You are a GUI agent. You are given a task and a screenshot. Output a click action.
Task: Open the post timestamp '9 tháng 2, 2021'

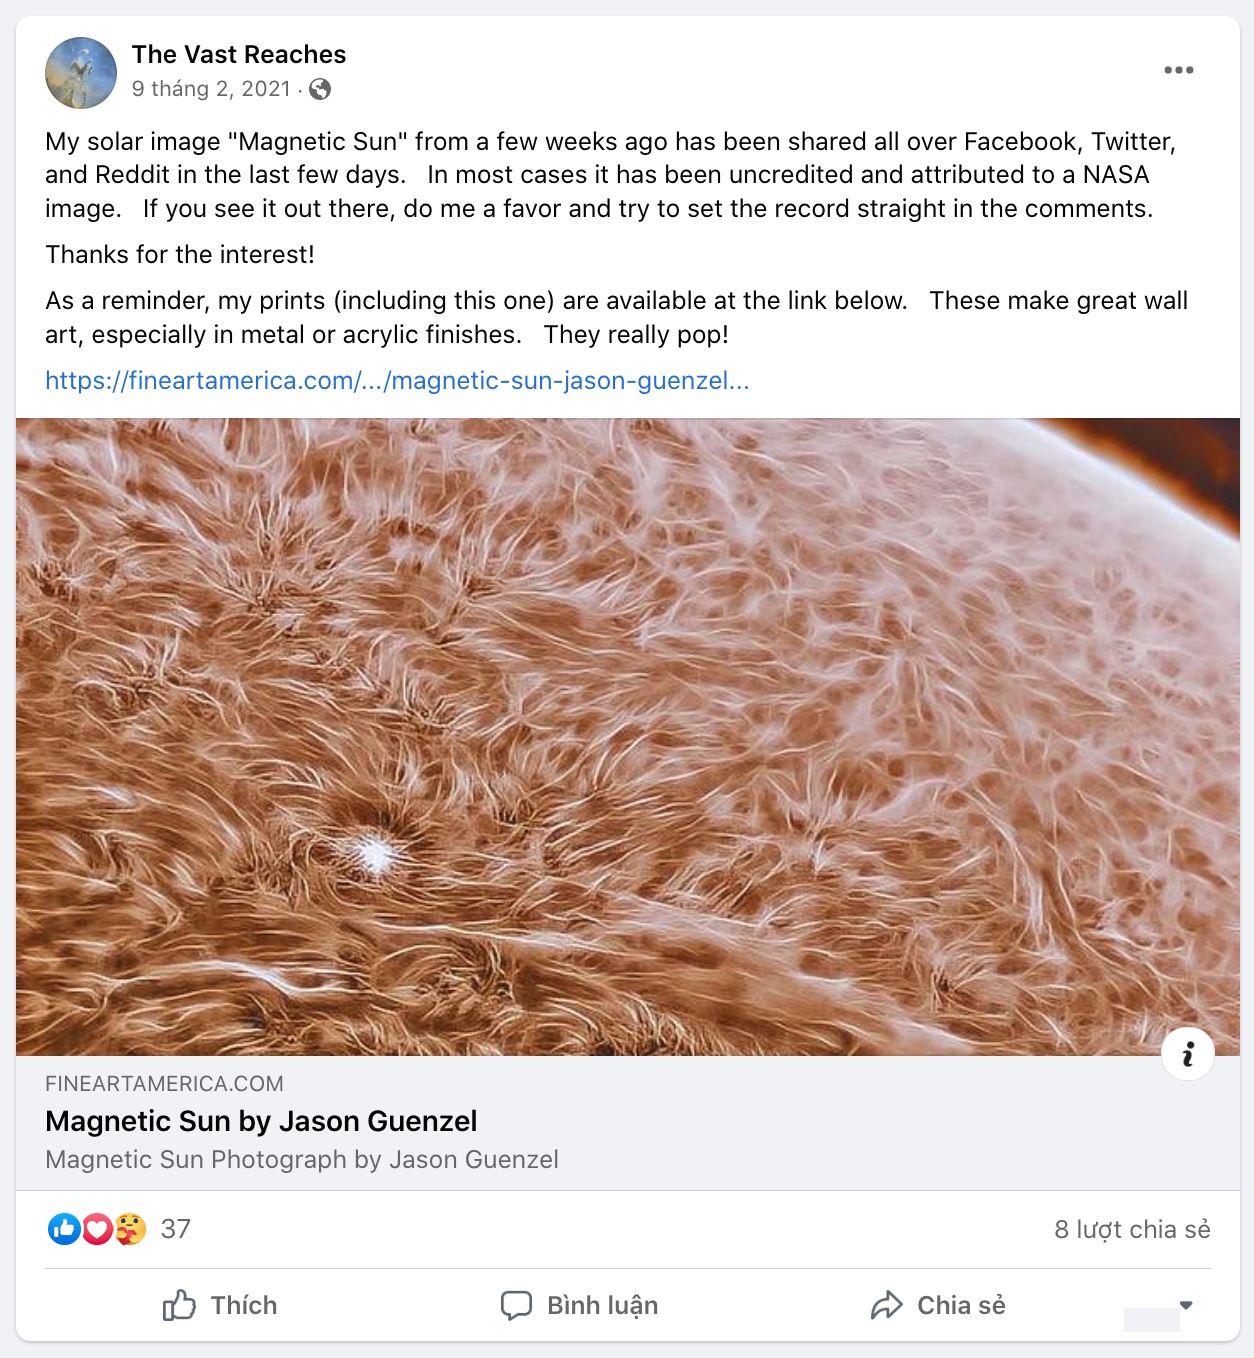click(212, 90)
